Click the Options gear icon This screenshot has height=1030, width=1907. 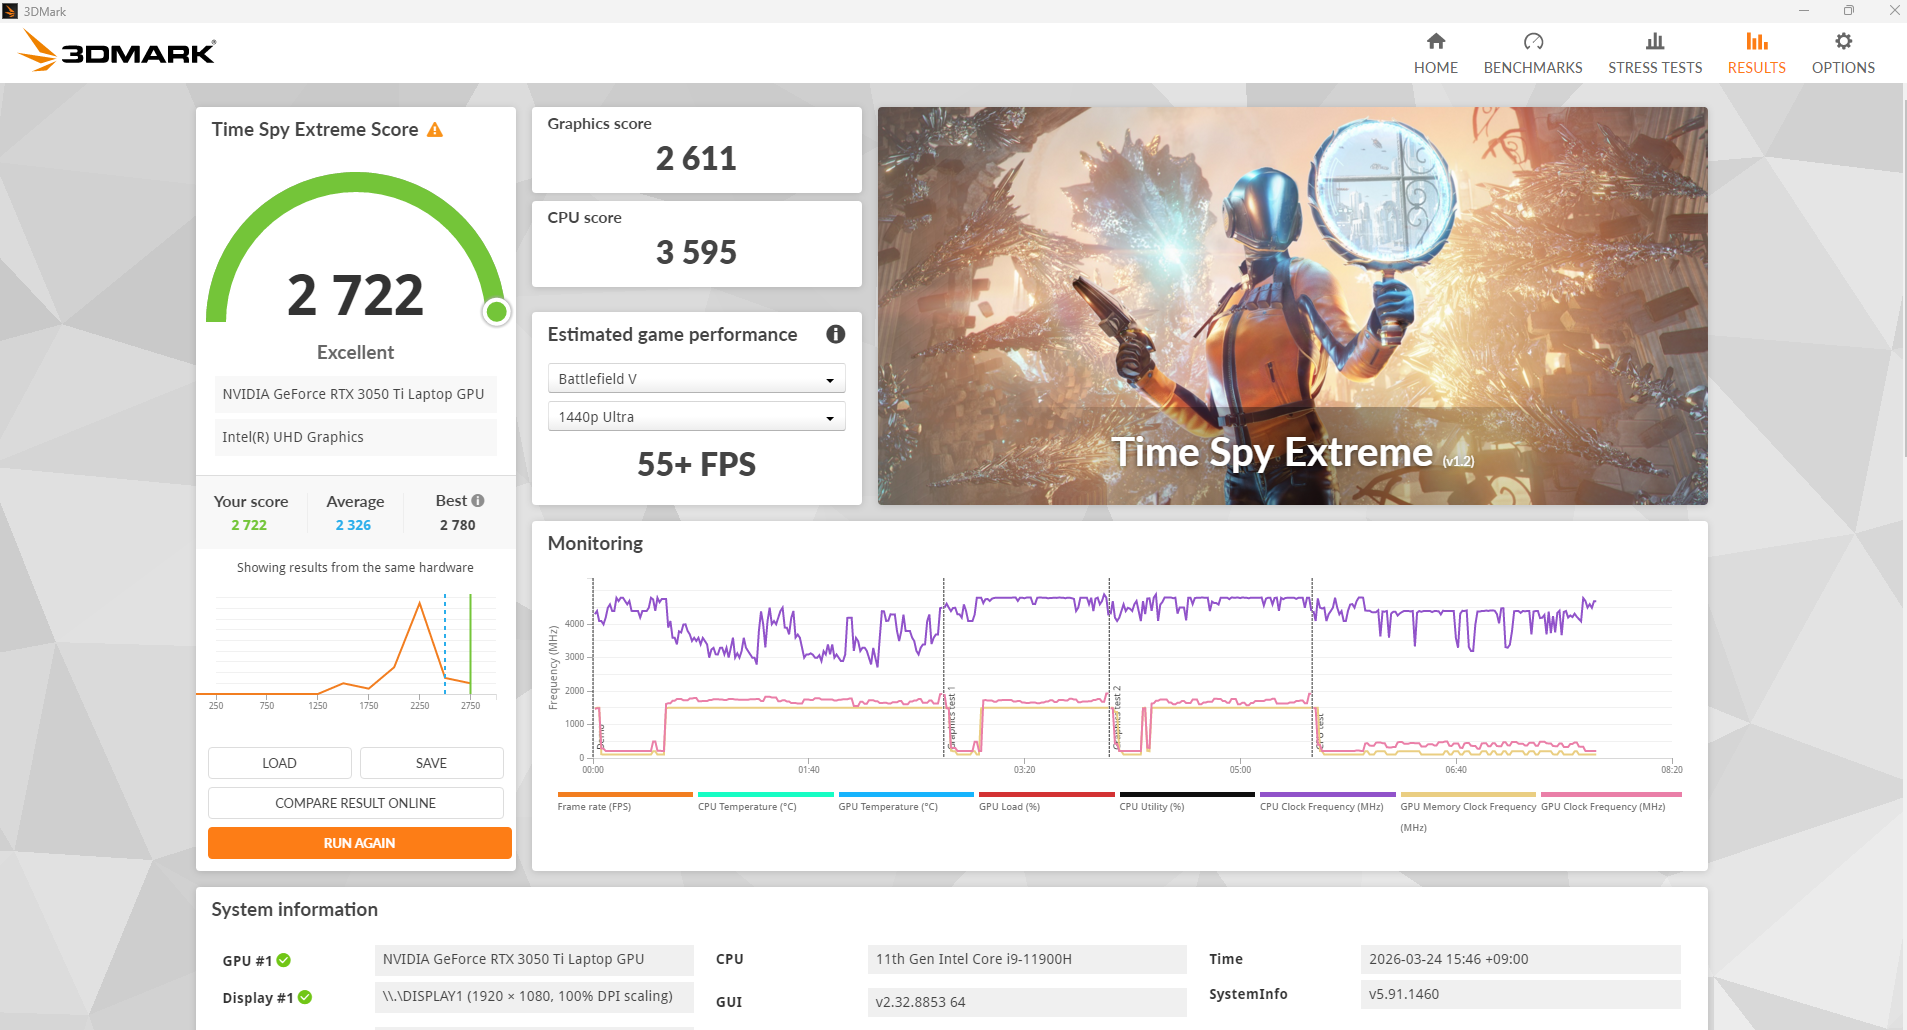point(1843,41)
